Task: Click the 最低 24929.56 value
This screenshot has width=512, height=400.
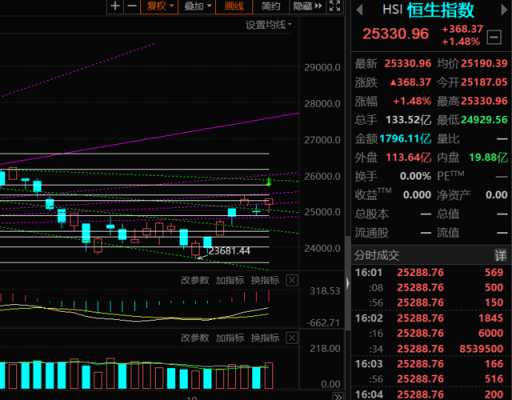Action: 484,120
